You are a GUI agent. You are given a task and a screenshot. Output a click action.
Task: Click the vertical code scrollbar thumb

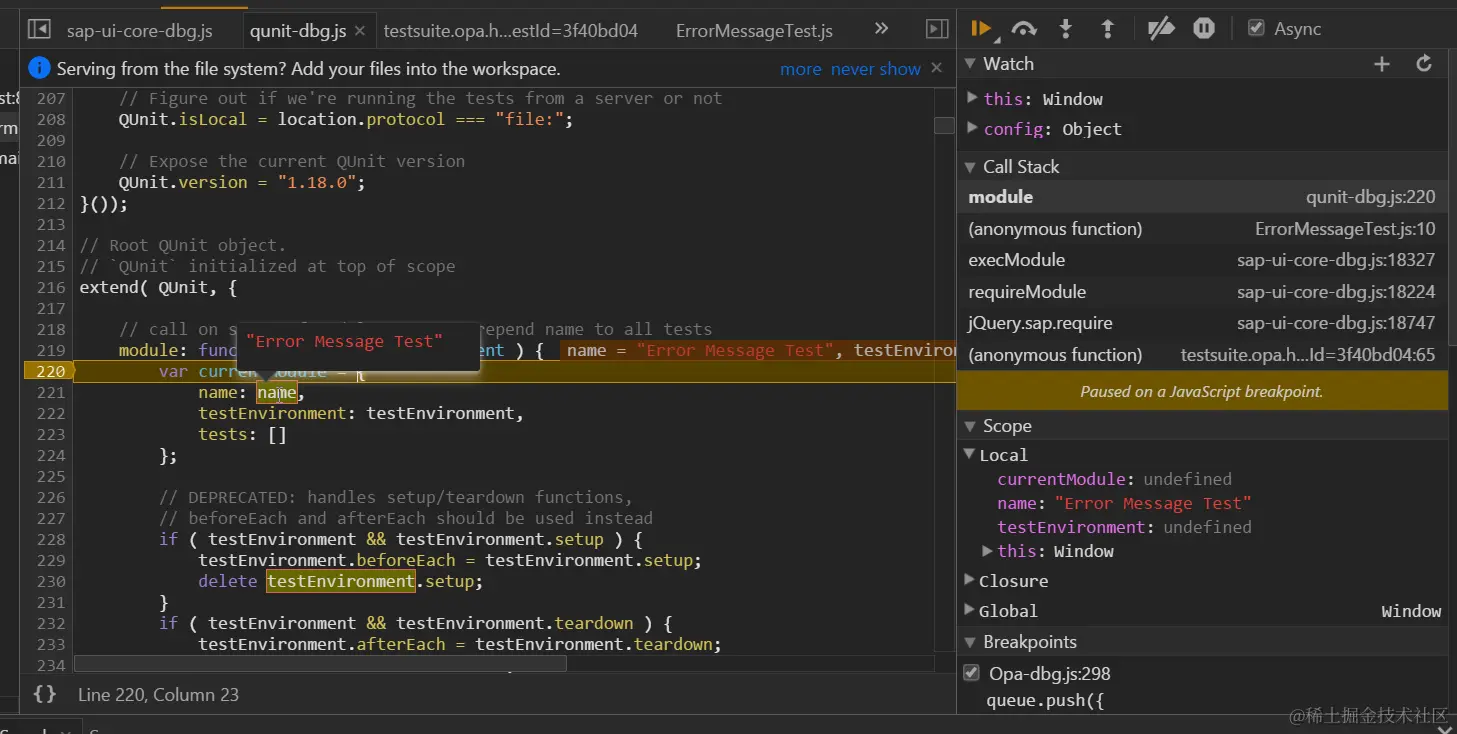pyautogui.click(x=944, y=125)
